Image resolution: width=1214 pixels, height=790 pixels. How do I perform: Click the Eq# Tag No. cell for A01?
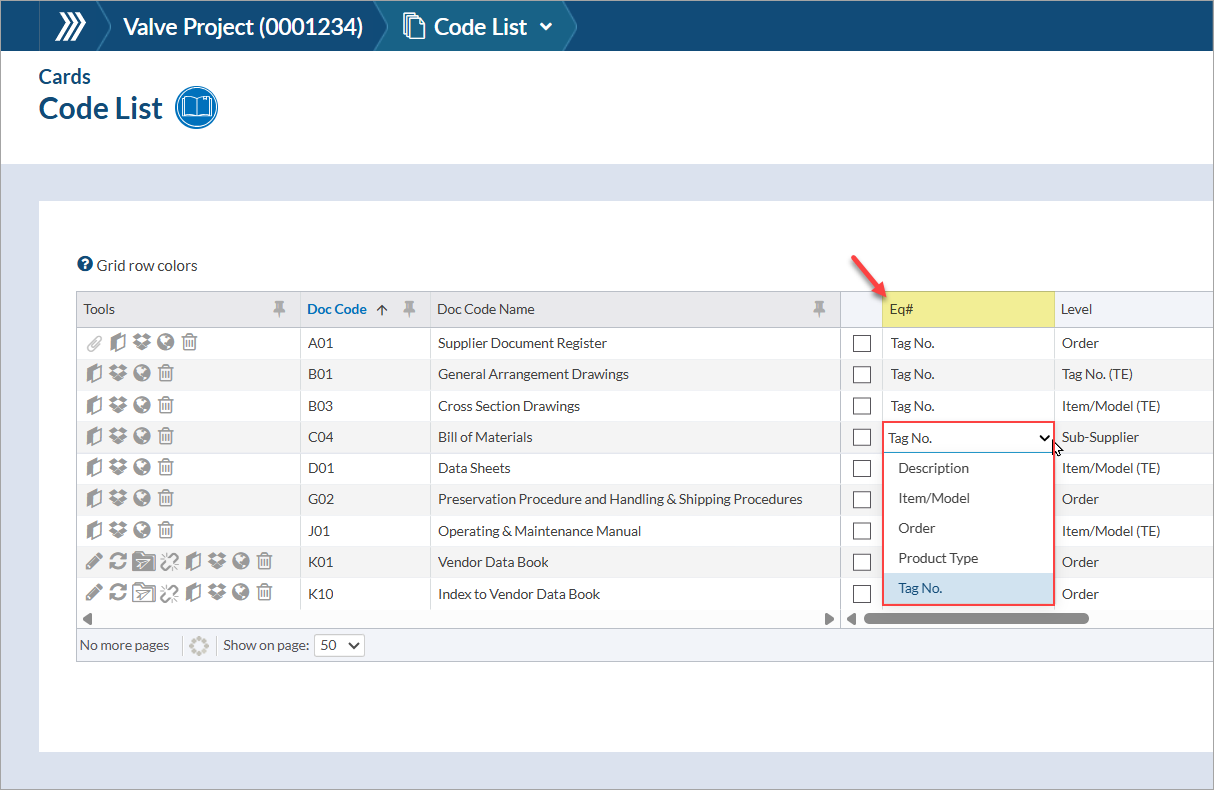point(968,343)
